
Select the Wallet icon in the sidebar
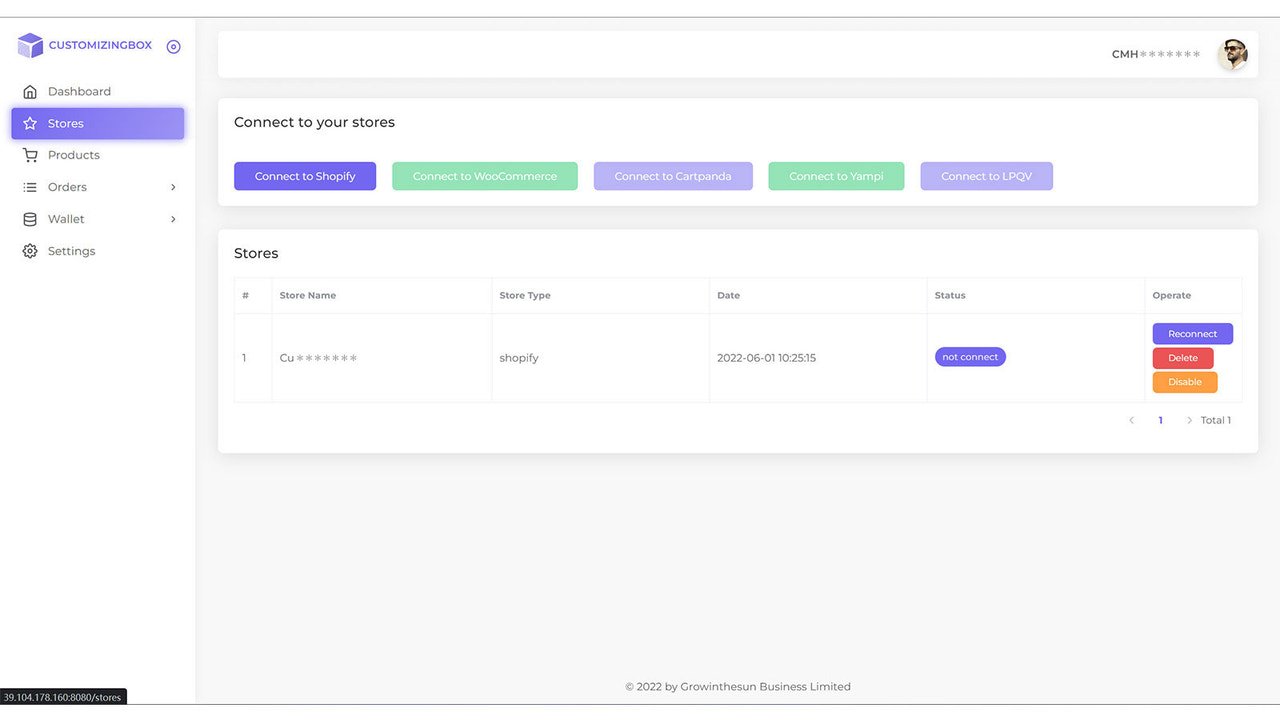coord(30,219)
